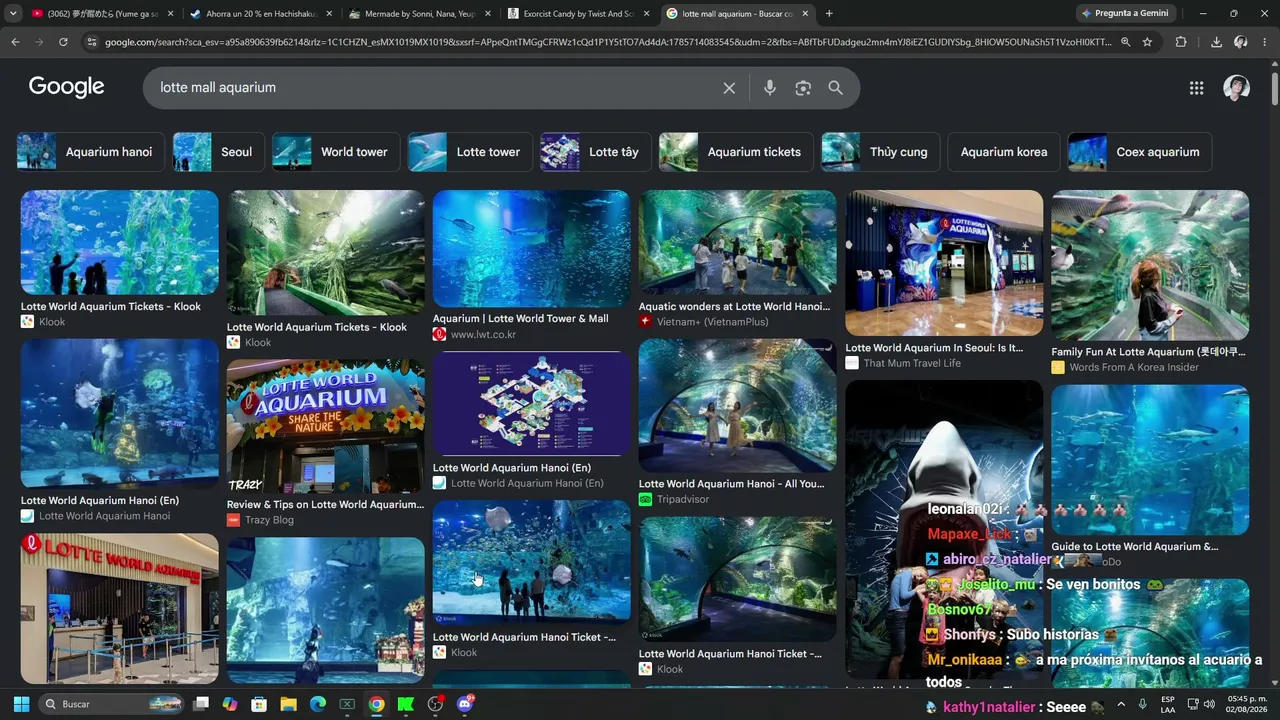Bookmark this page with the star icon
The width and height of the screenshot is (1280, 720).
pos(1147,42)
